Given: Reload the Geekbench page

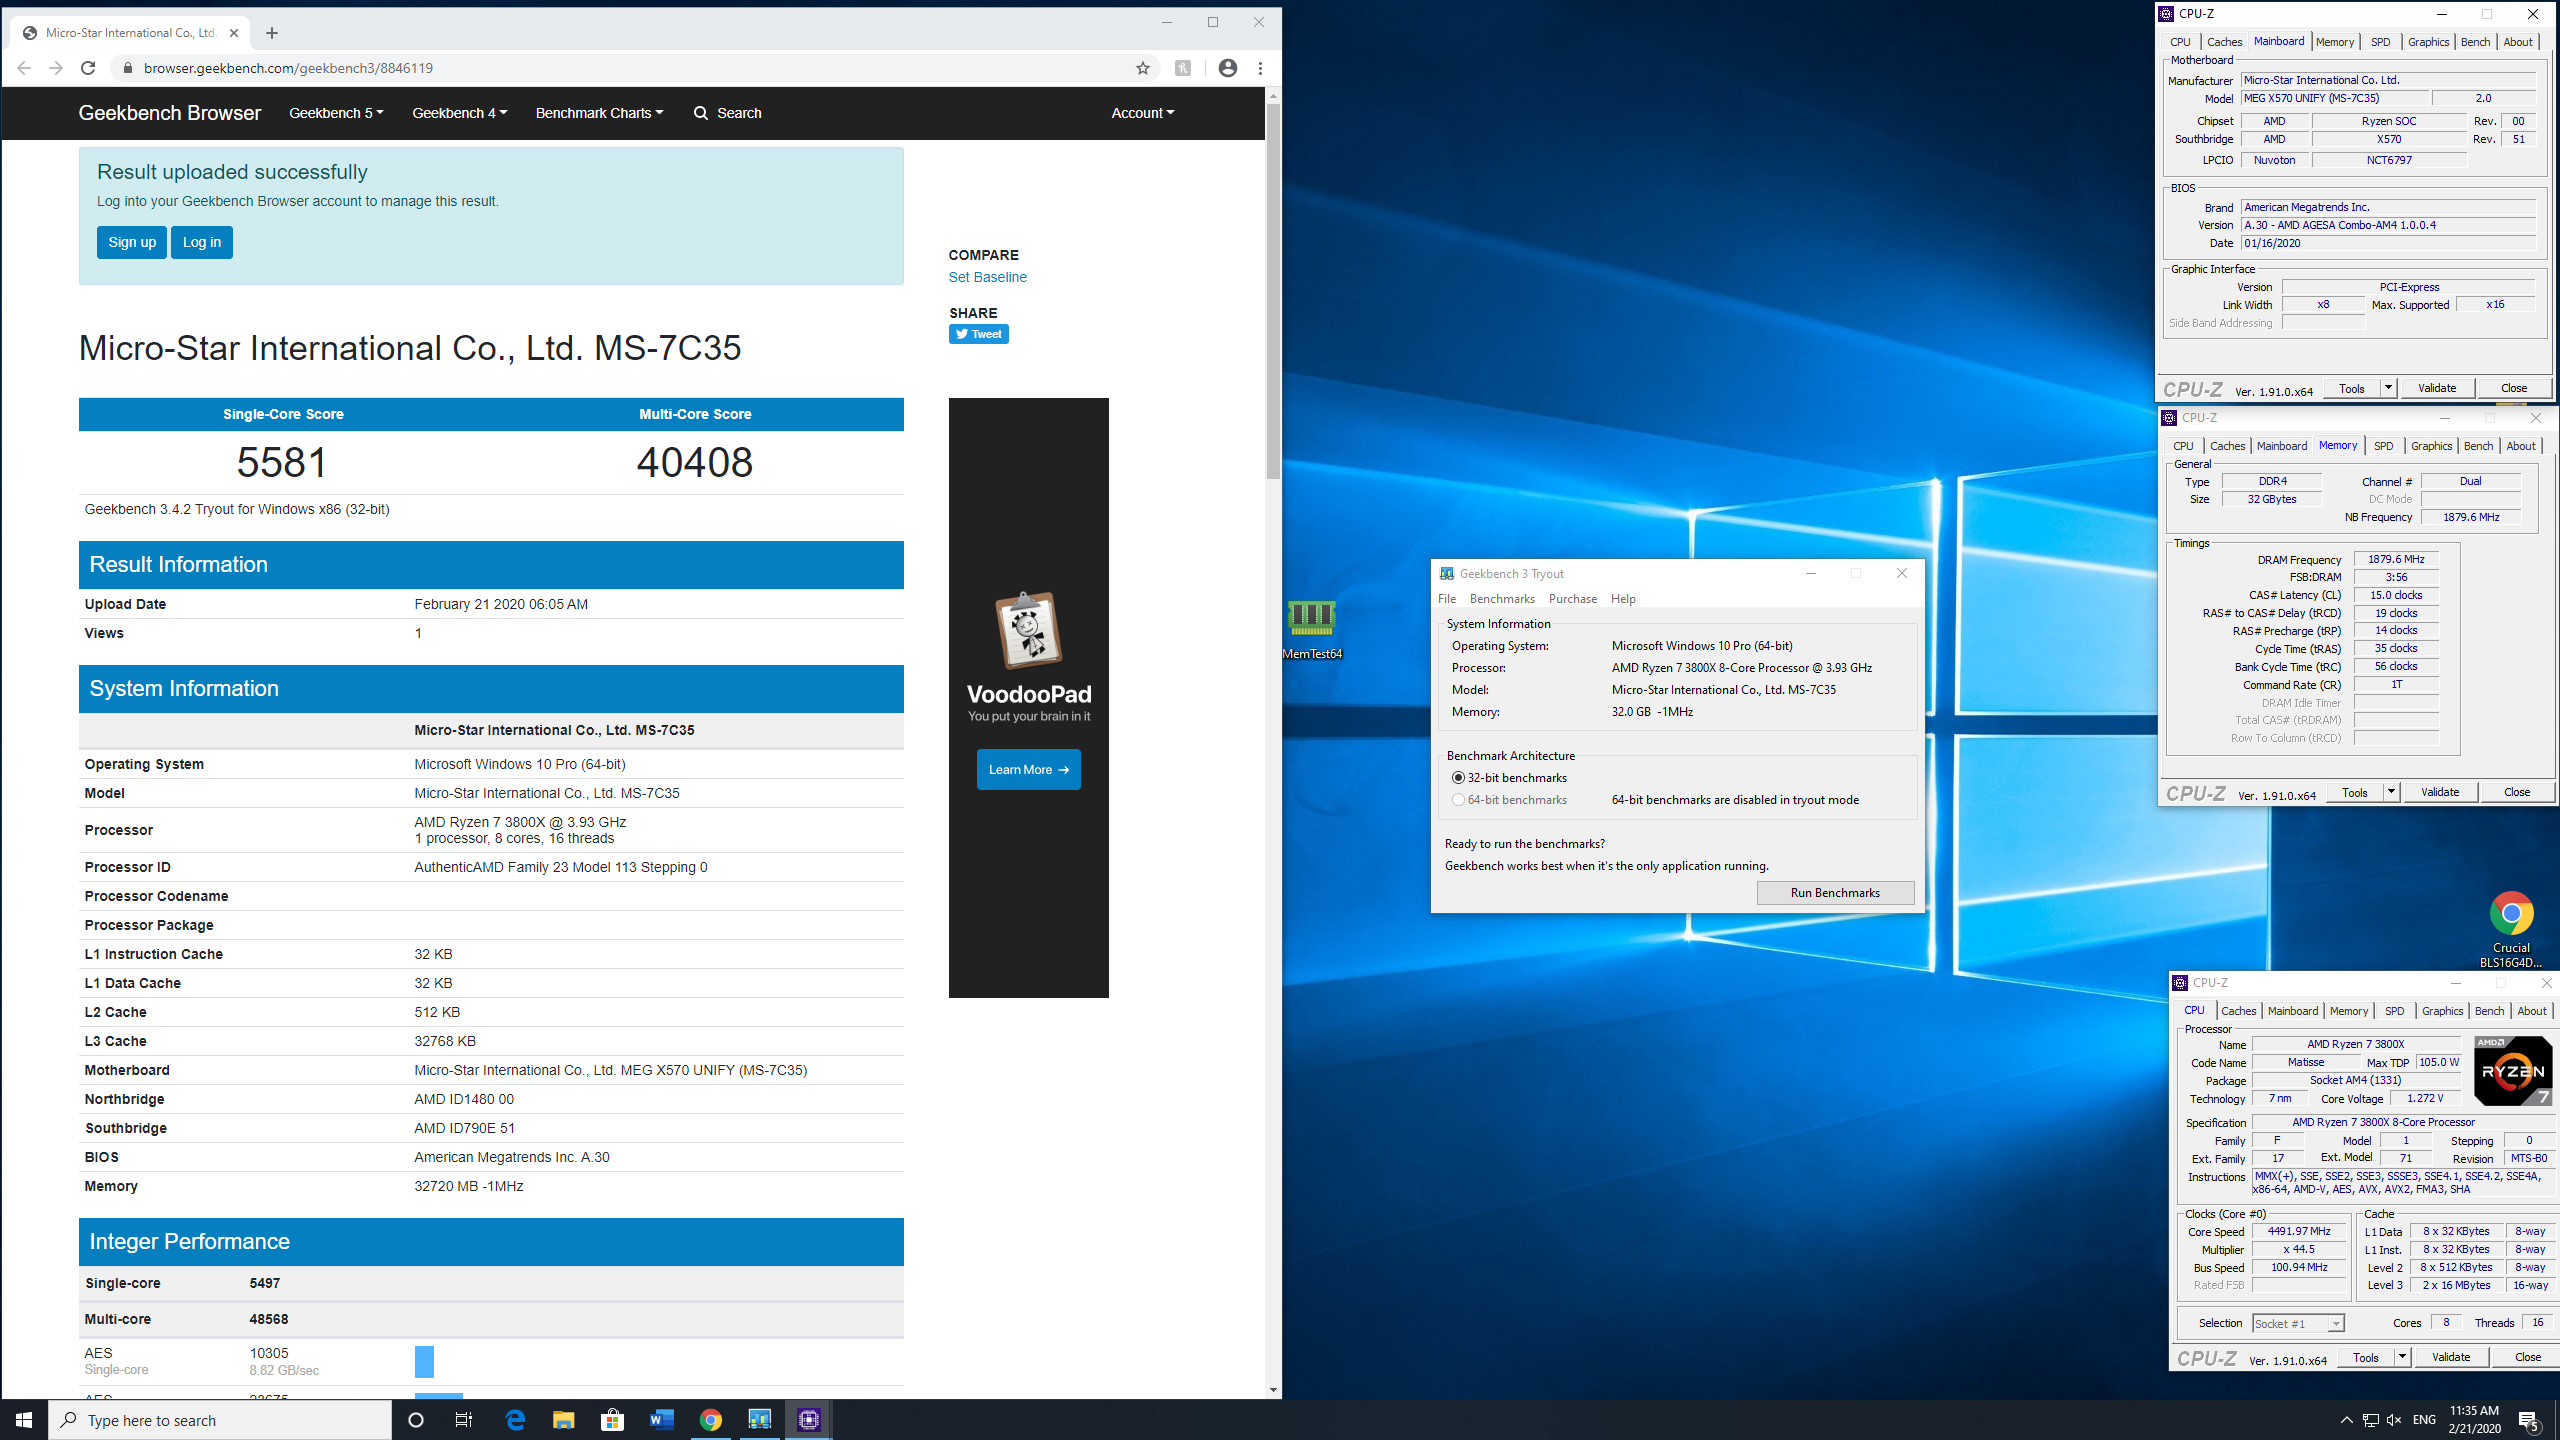Looking at the screenshot, I should pyautogui.click(x=88, y=68).
